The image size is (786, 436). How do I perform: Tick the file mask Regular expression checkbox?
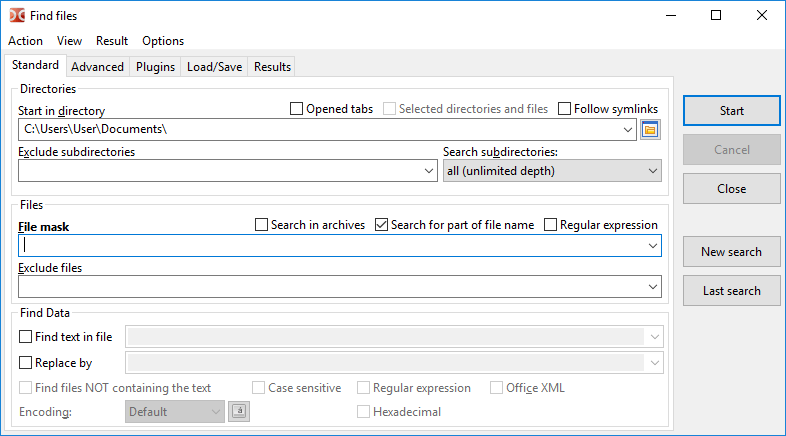click(x=551, y=225)
